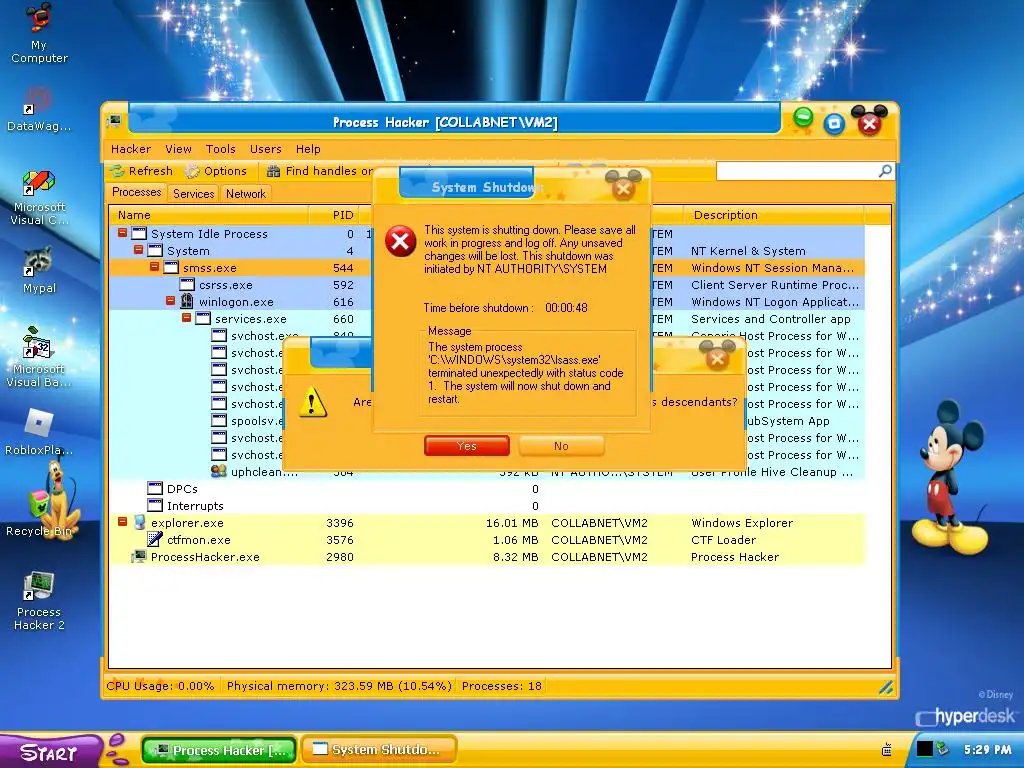Open the Tools menu

click(221, 149)
